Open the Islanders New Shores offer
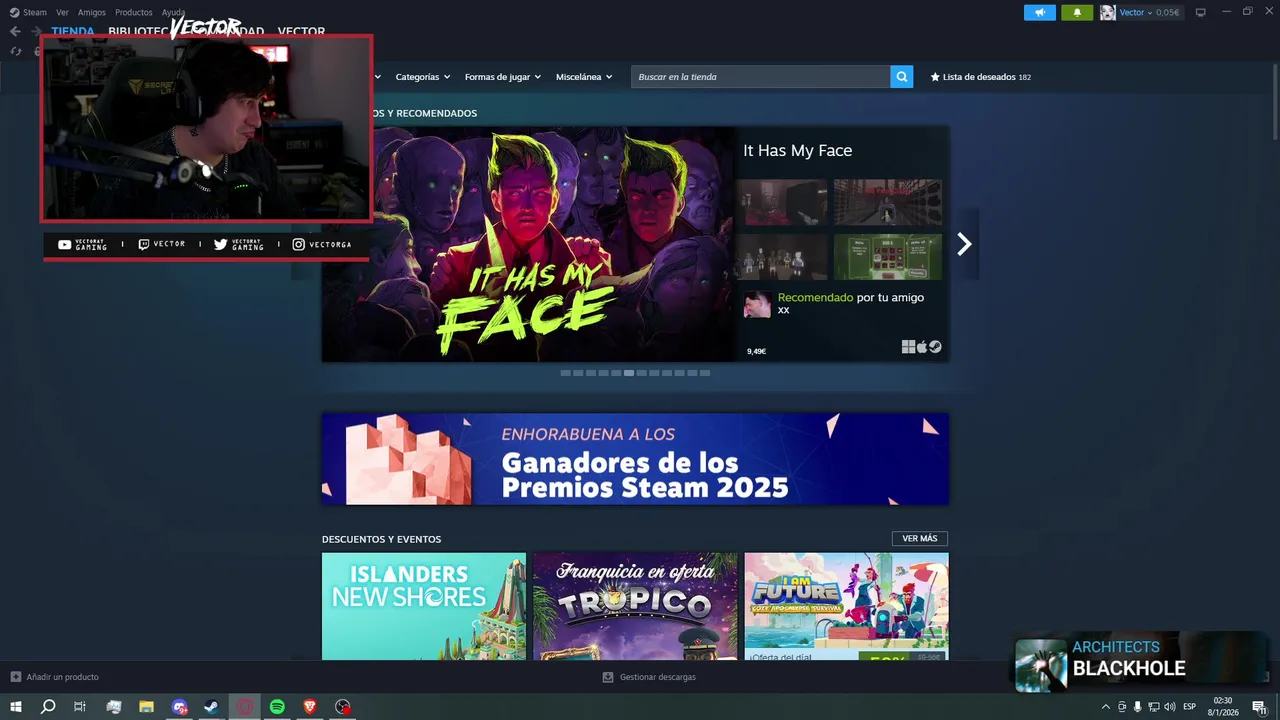 coord(424,606)
